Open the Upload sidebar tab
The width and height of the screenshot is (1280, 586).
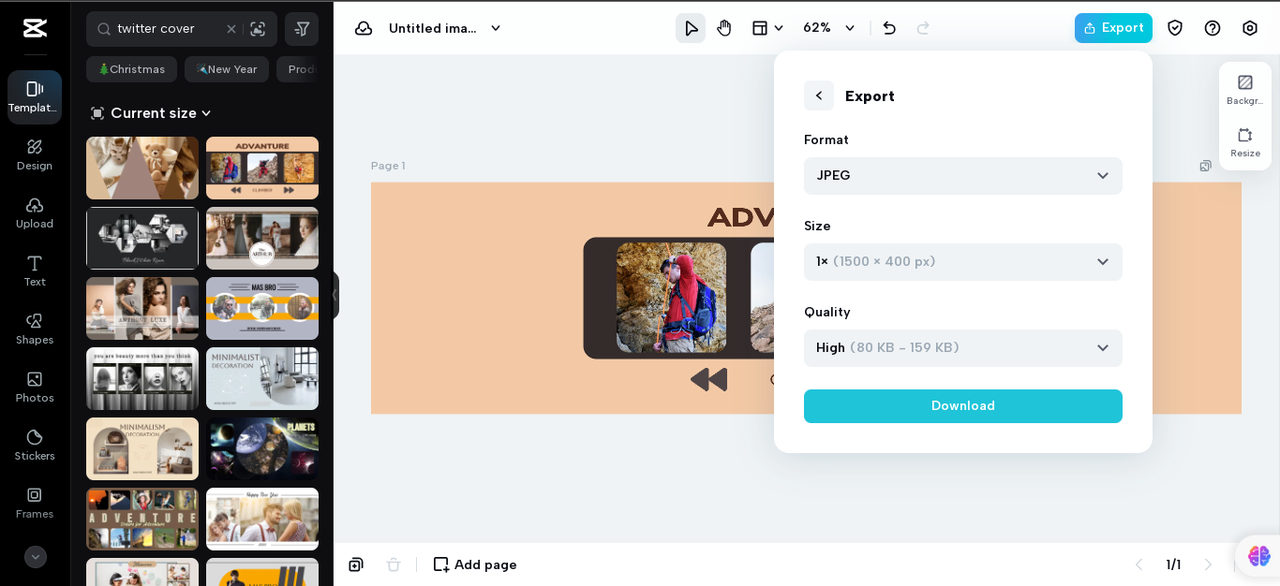[x=35, y=213]
